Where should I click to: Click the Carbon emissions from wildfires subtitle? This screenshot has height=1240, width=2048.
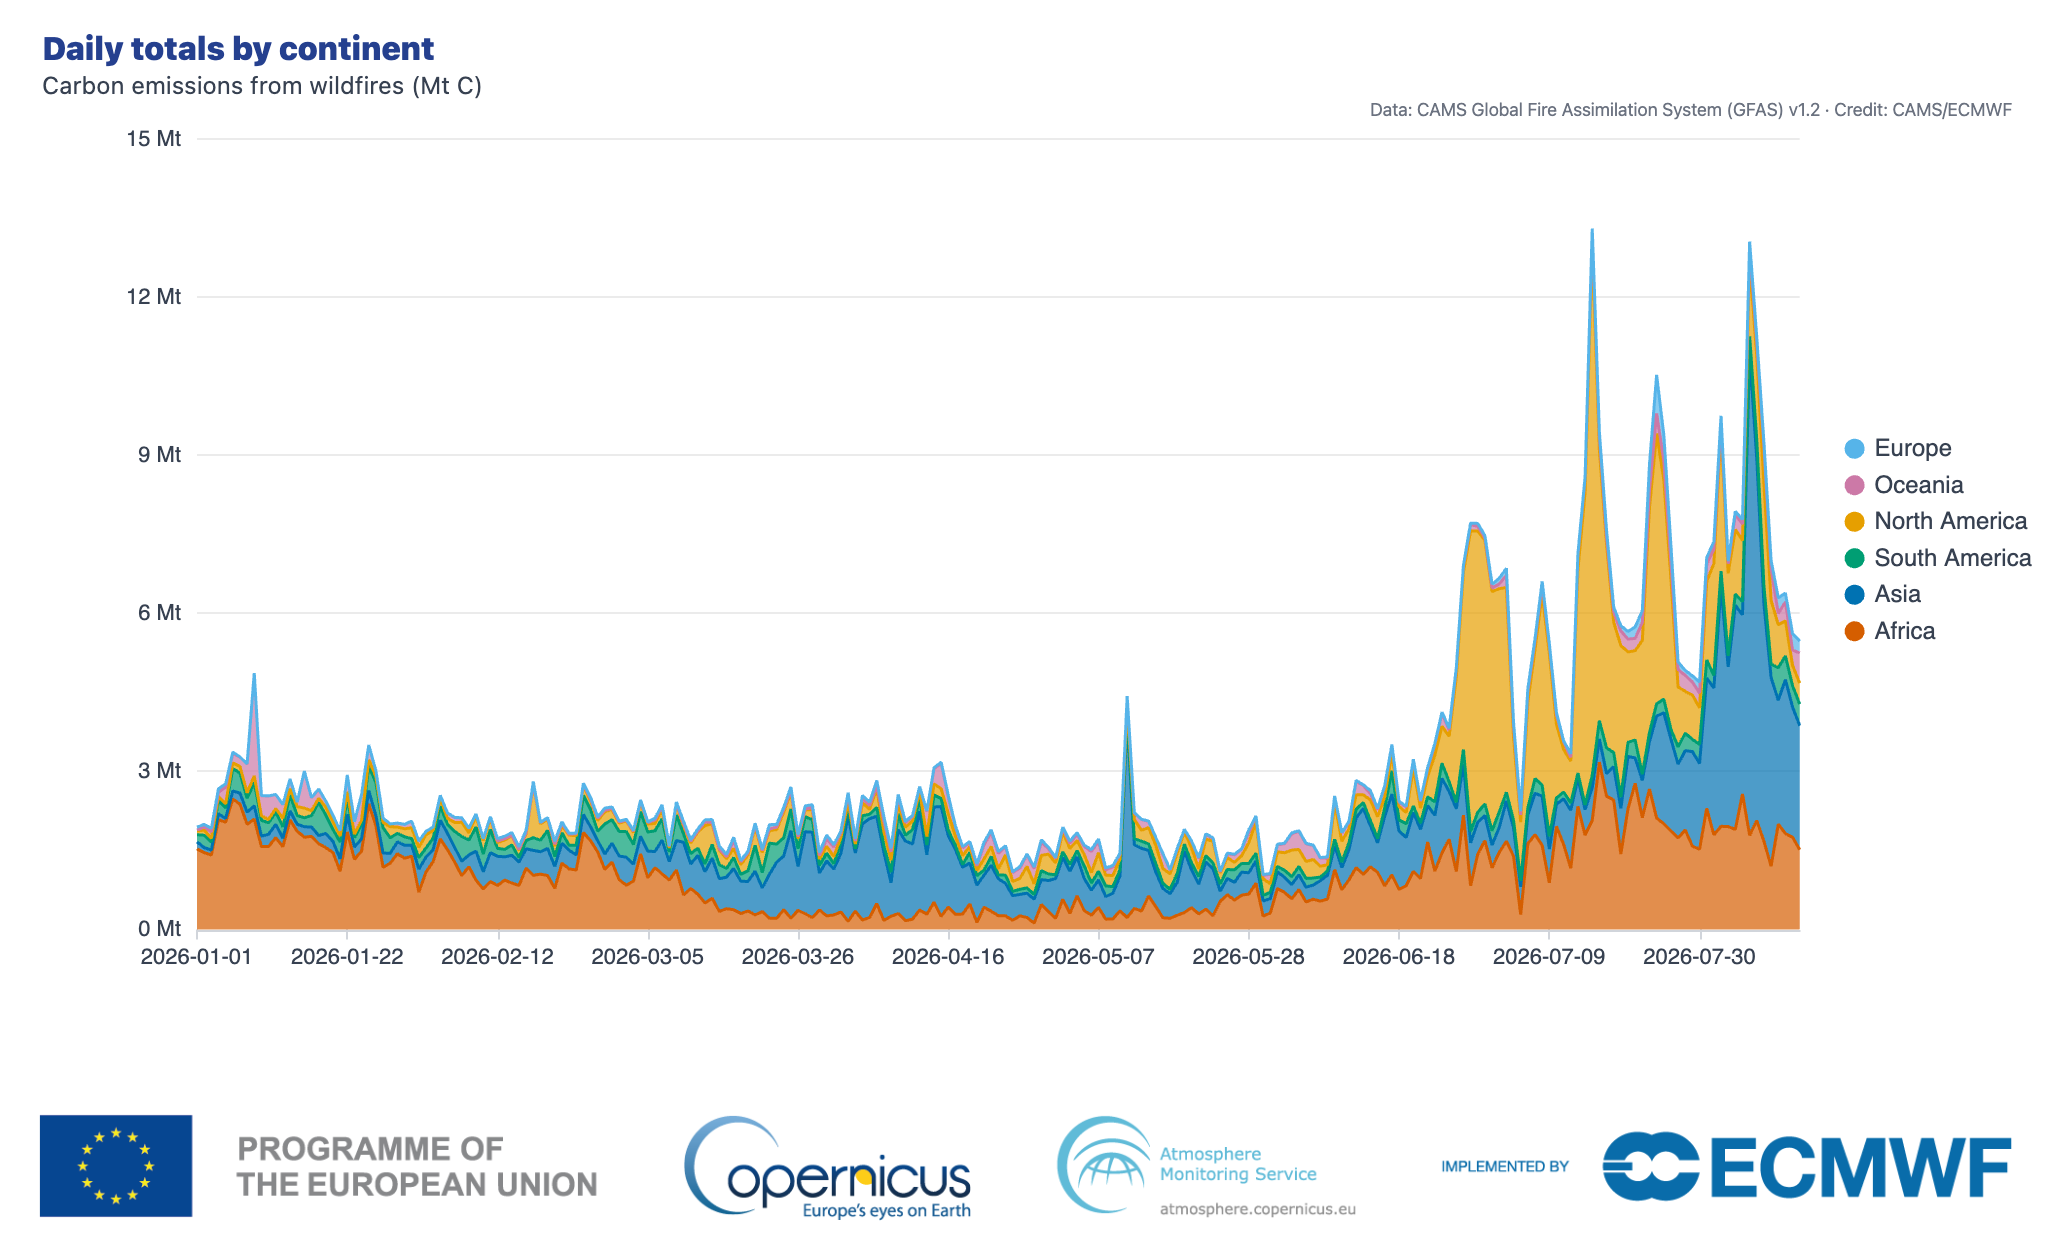point(262,86)
